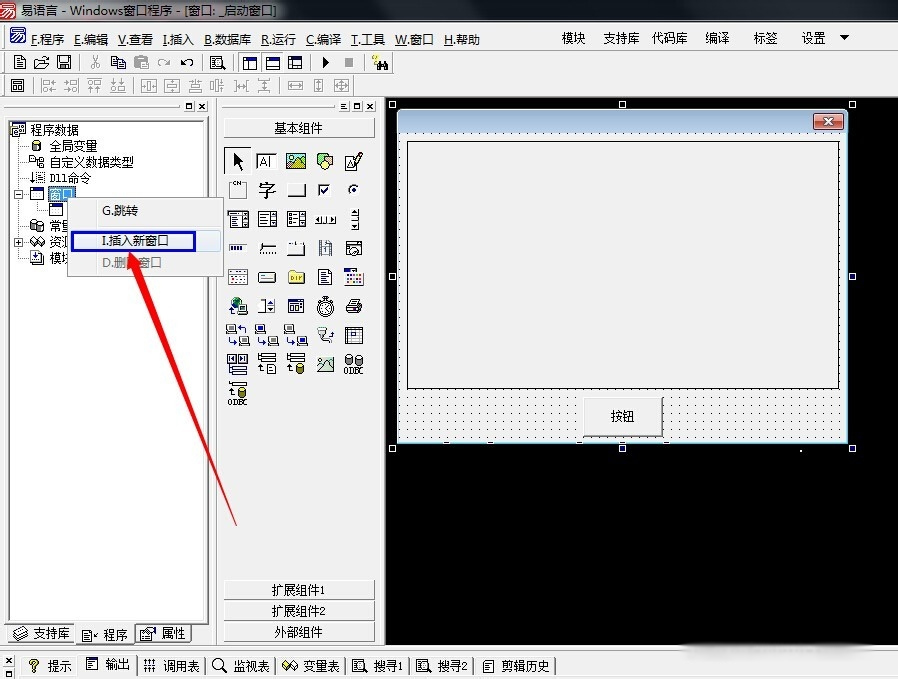Select the 字 label component icon
This screenshot has width=898, height=679.
[x=267, y=190]
